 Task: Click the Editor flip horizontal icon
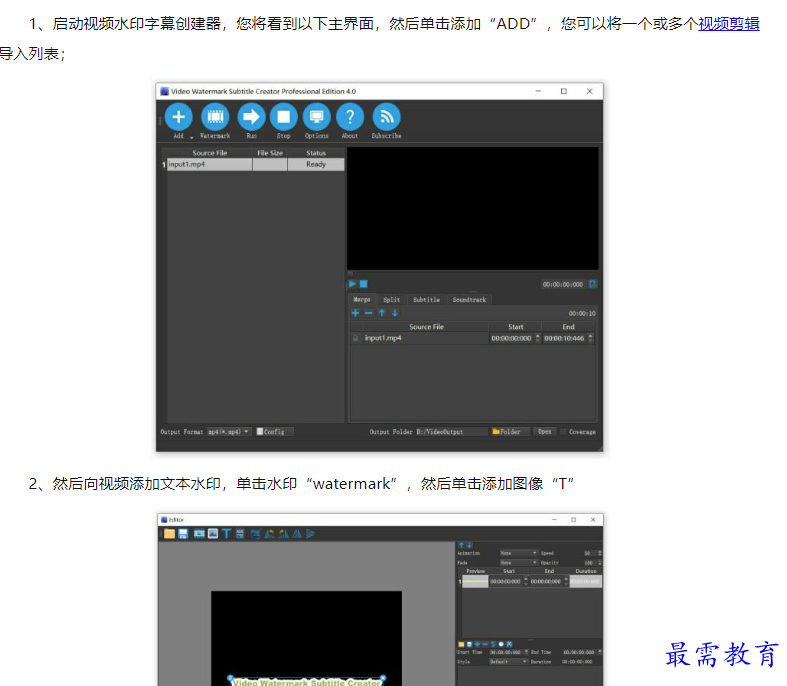(297, 534)
